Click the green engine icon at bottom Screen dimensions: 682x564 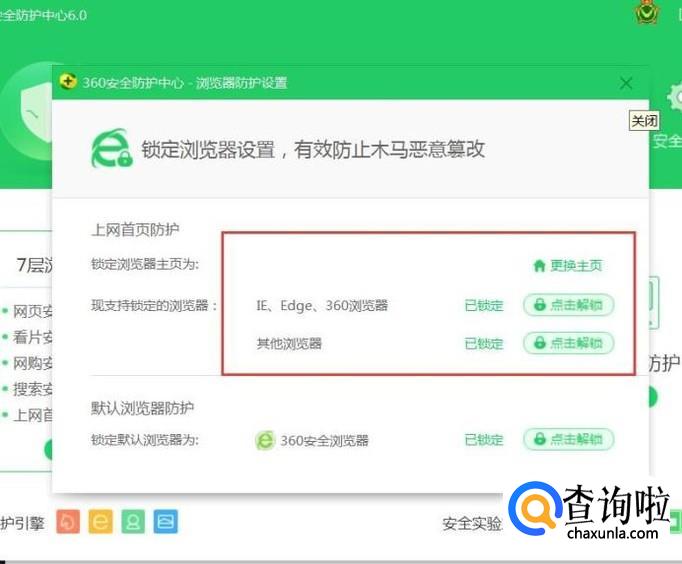click(x=133, y=521)
